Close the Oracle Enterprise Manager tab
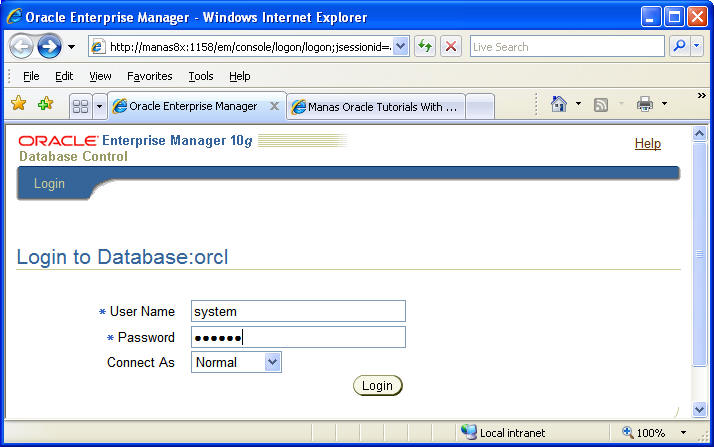Image resolution: width=714 pixels, height=447 pixels. (274, 106)
